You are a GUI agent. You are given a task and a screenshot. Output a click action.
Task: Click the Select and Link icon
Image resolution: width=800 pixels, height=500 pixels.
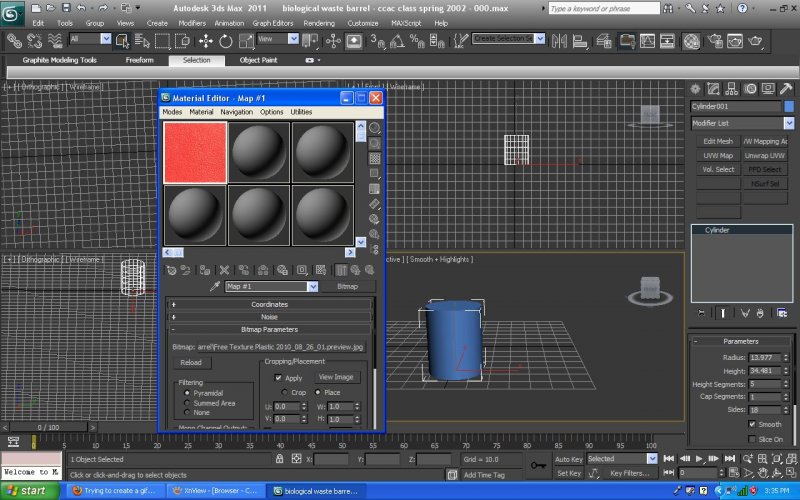click(14, 41)
